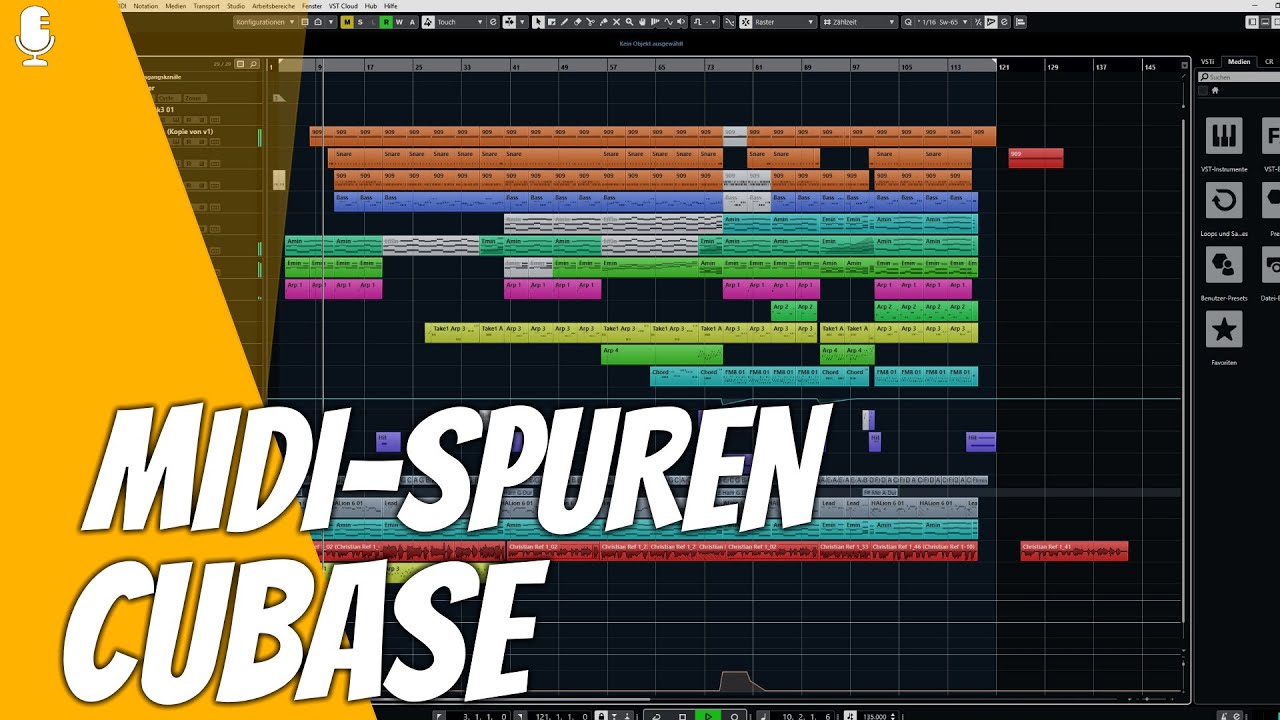Open the Medien menu
The width and height of the screenshot is (1280, 720).
coord(176,5)
